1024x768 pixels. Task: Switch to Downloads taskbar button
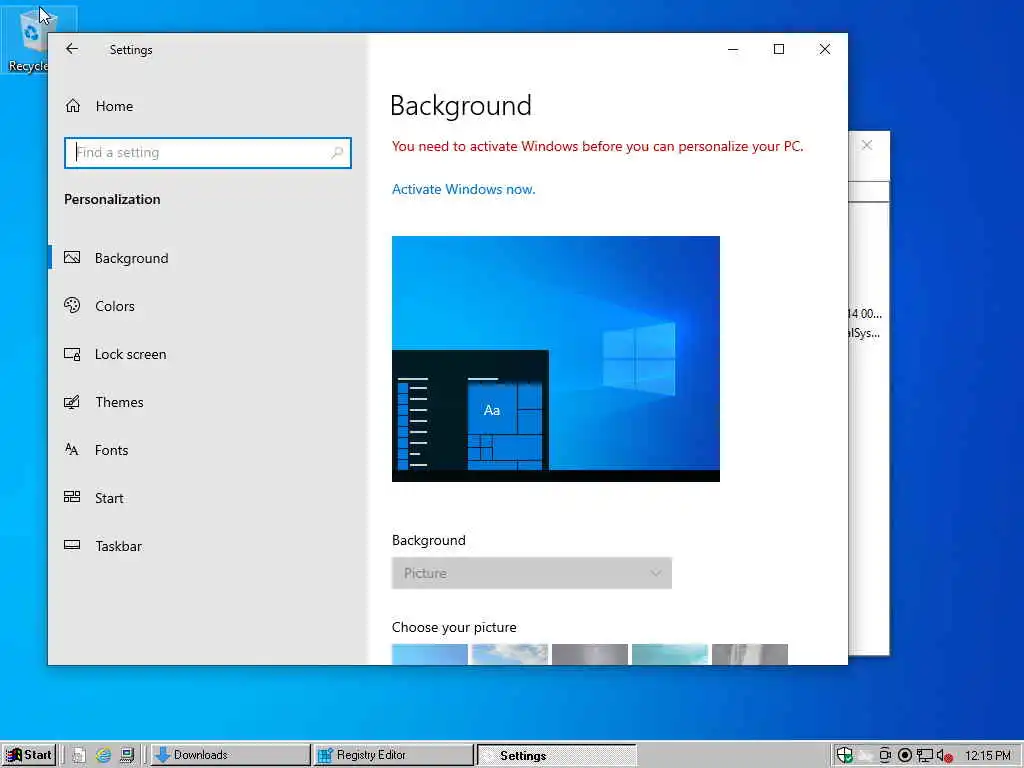click(230, 755)
